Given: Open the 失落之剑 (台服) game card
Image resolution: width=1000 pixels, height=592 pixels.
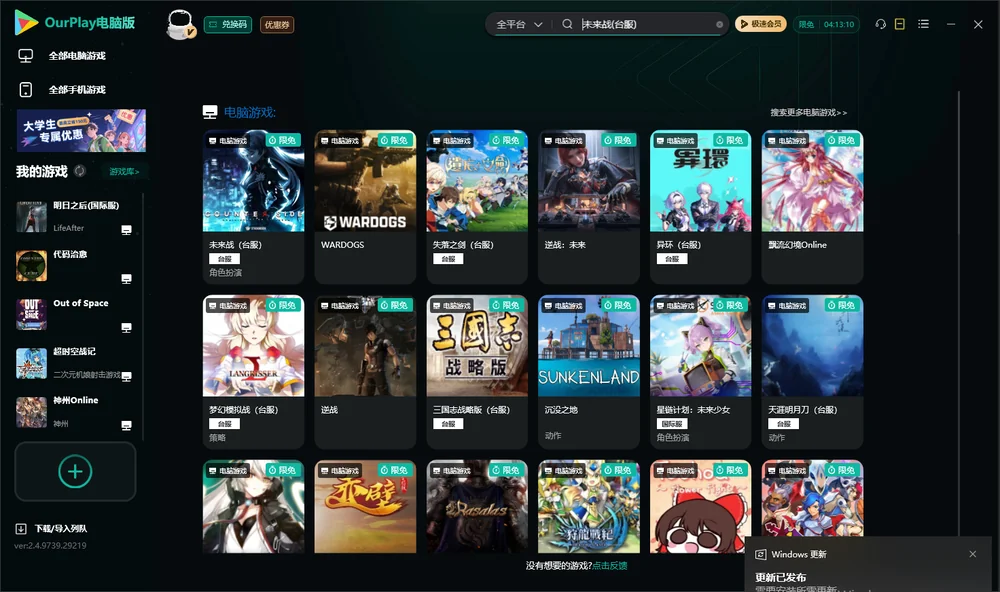Looking at the screenshot, I should pos(477,207).
